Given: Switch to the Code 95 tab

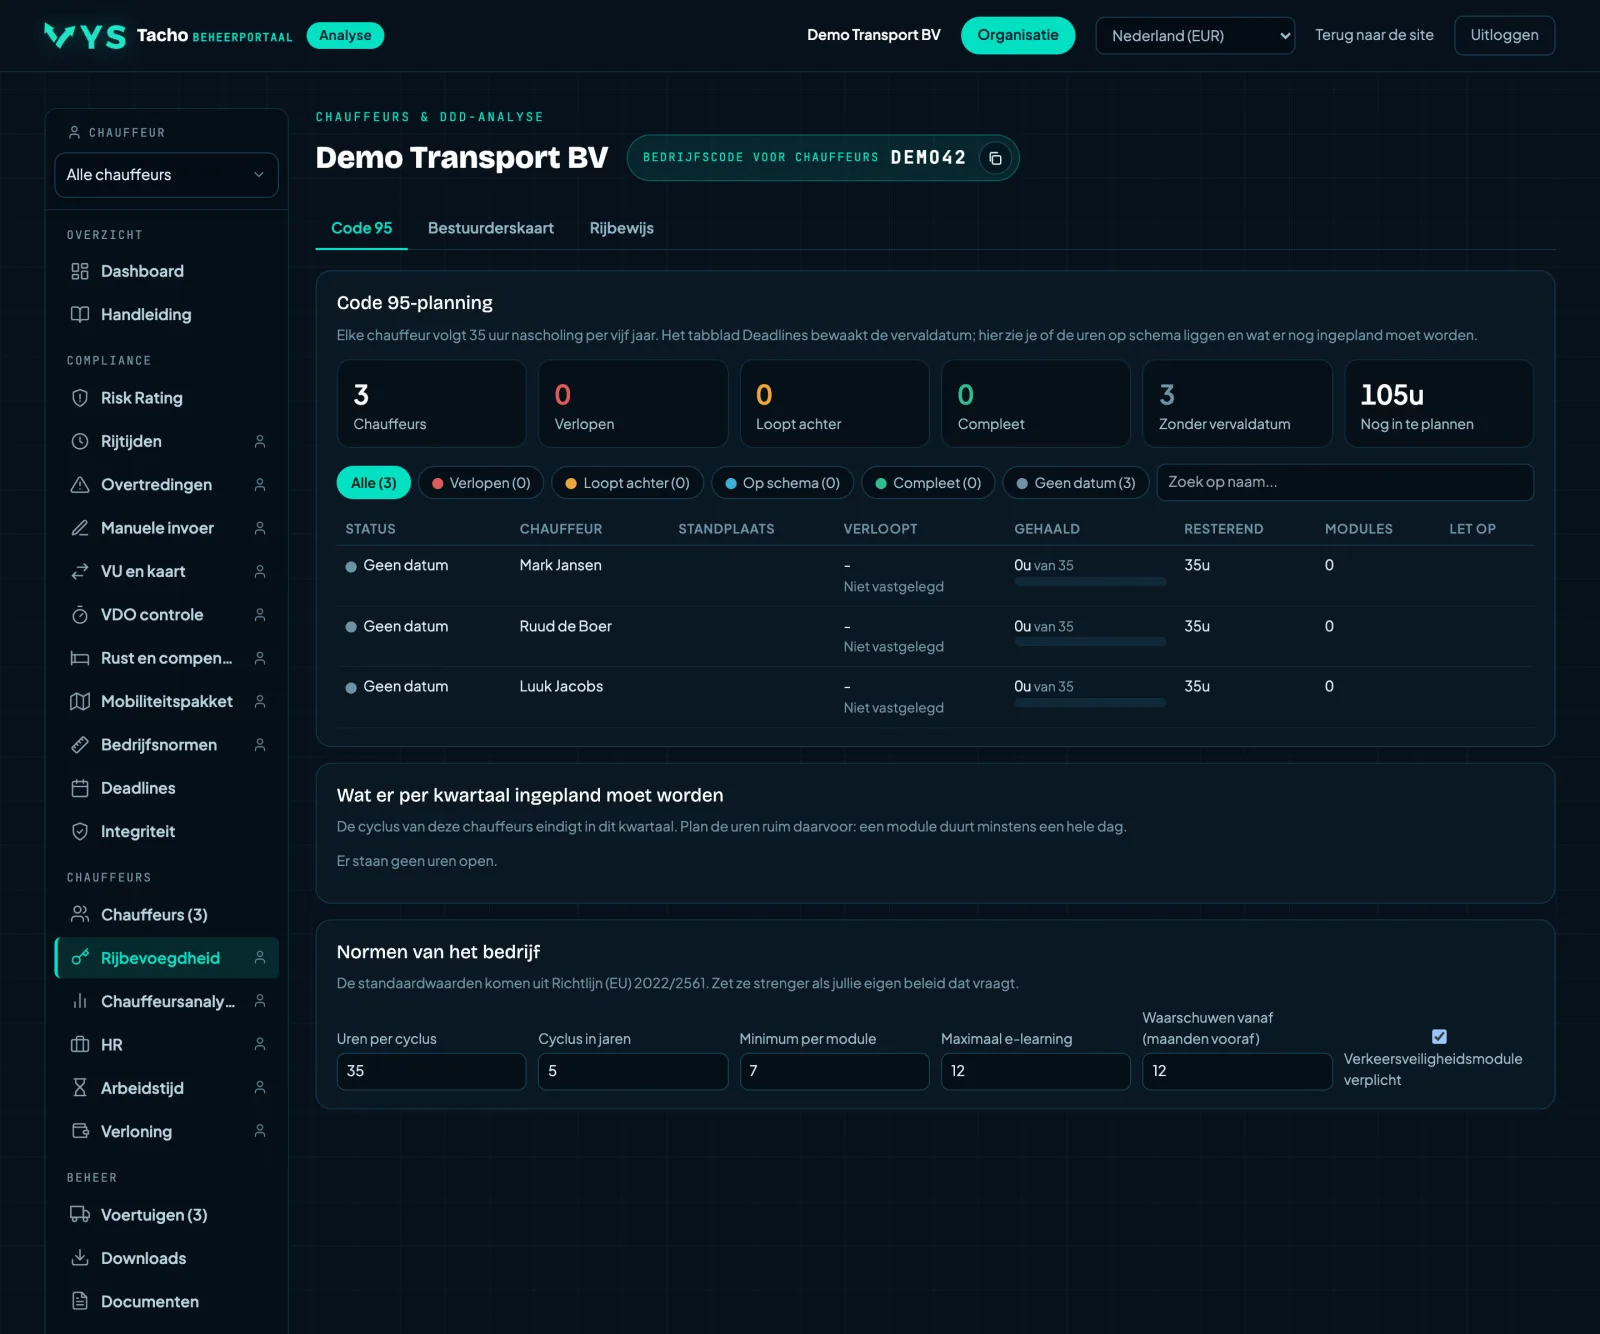Looking at the screenshot, I should tap(362, 228).
